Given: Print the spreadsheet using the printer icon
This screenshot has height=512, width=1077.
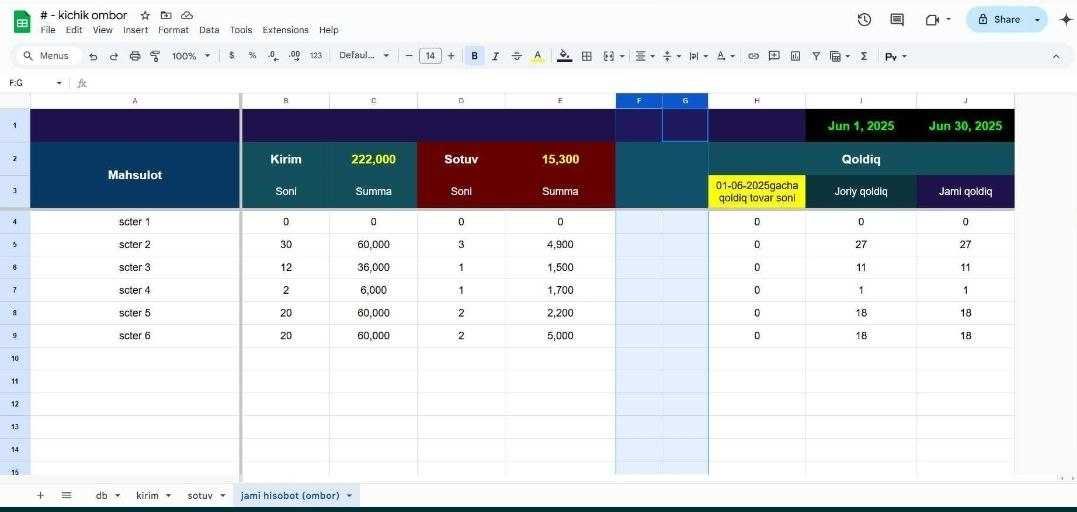Looking at the screenshot, I should point(135,56).
